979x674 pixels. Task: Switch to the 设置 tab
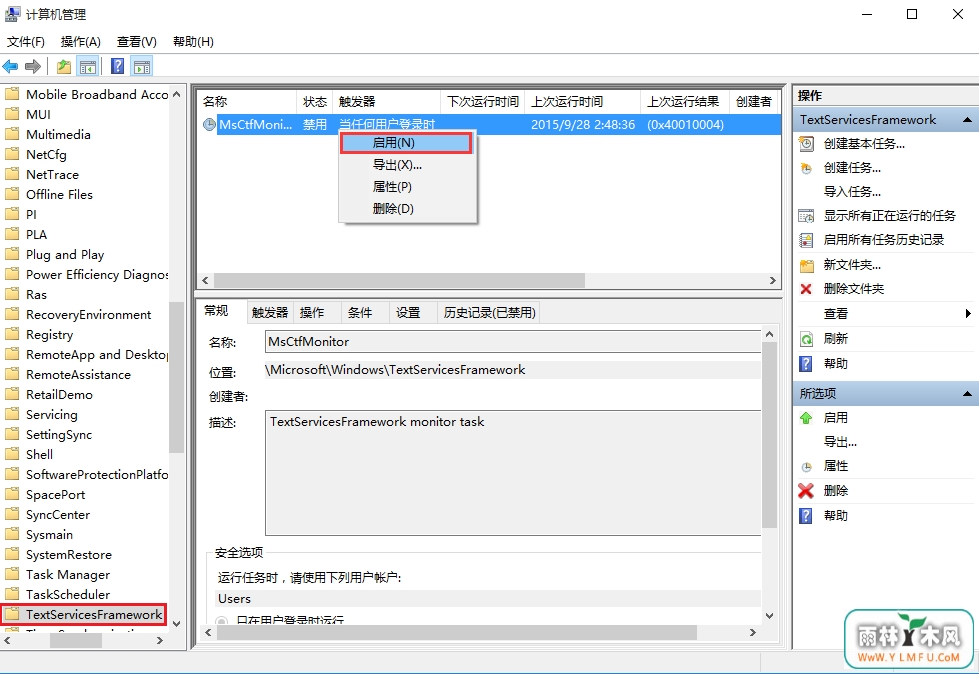pyautogui.click(x=413, y=313)
